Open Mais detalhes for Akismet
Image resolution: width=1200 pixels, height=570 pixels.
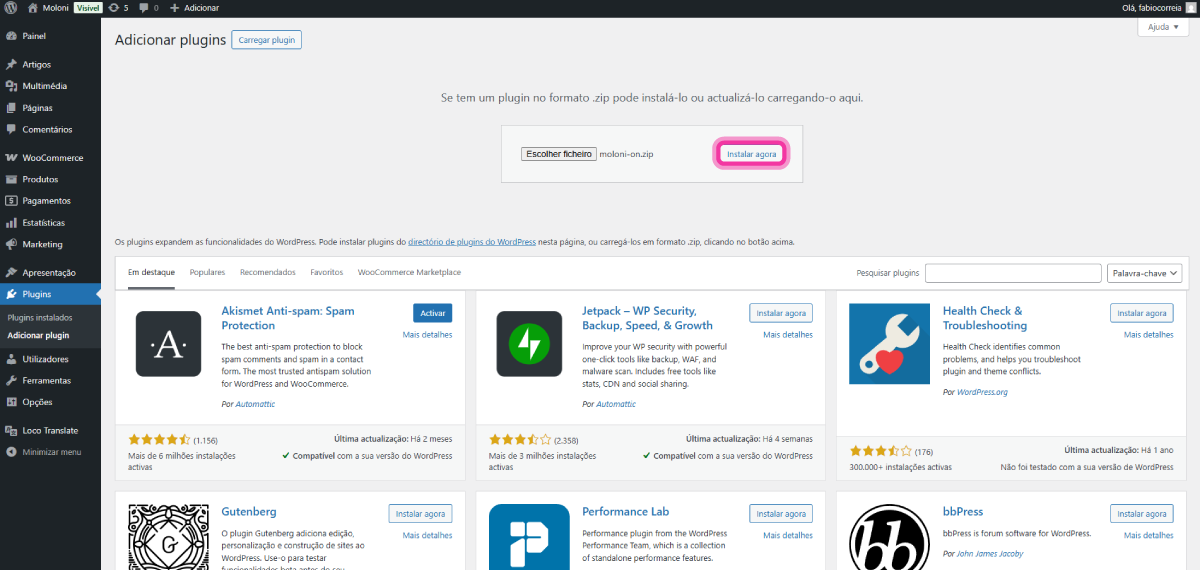pyautogui.click(x=428, y=335)
